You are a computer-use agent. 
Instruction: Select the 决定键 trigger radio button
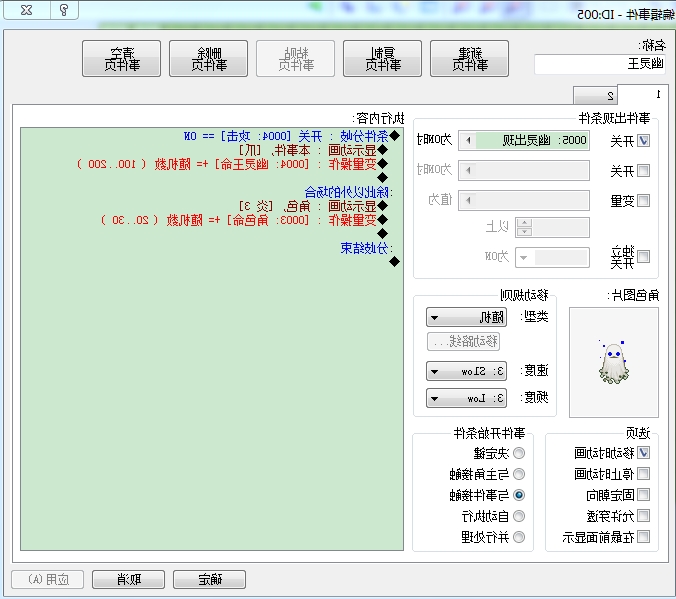[x=519, y=453]
